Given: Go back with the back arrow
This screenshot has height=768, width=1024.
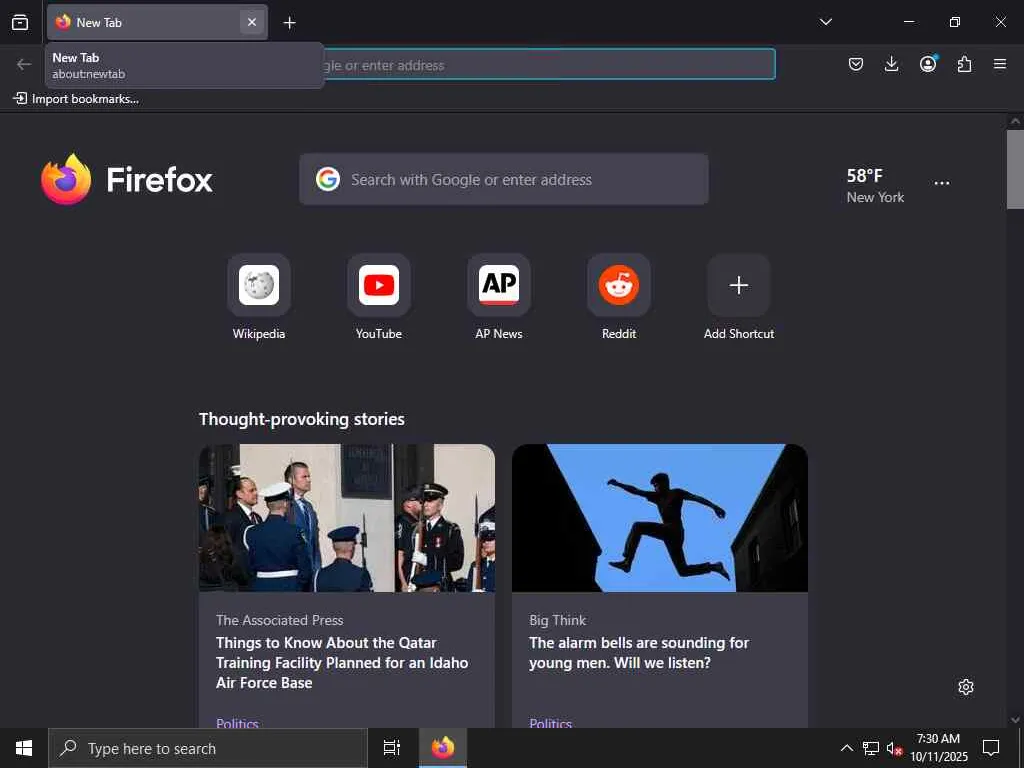Looking at the screenshot, I should coord(24,64).
